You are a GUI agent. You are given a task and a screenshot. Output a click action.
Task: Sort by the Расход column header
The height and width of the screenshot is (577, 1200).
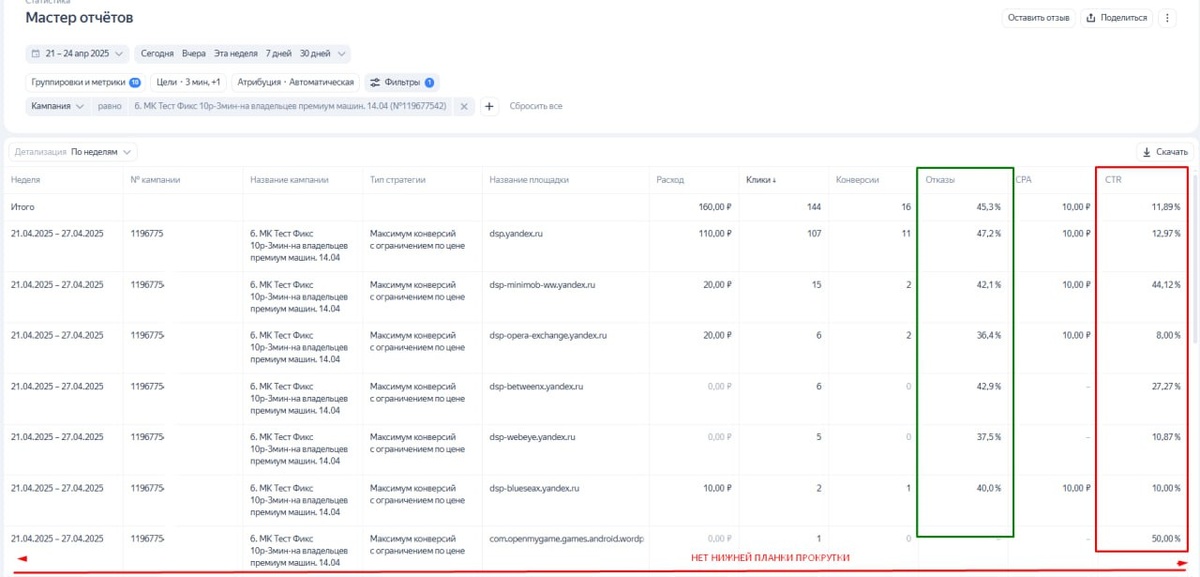(x=671, y=180)
